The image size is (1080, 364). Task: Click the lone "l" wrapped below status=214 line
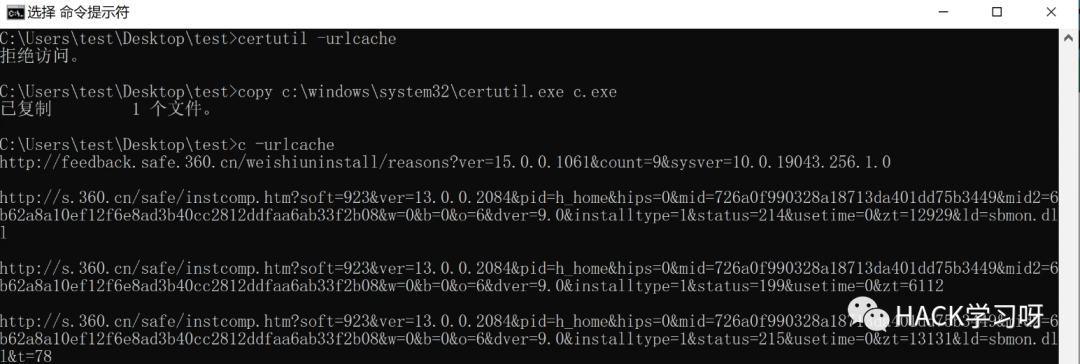point(3,233)
